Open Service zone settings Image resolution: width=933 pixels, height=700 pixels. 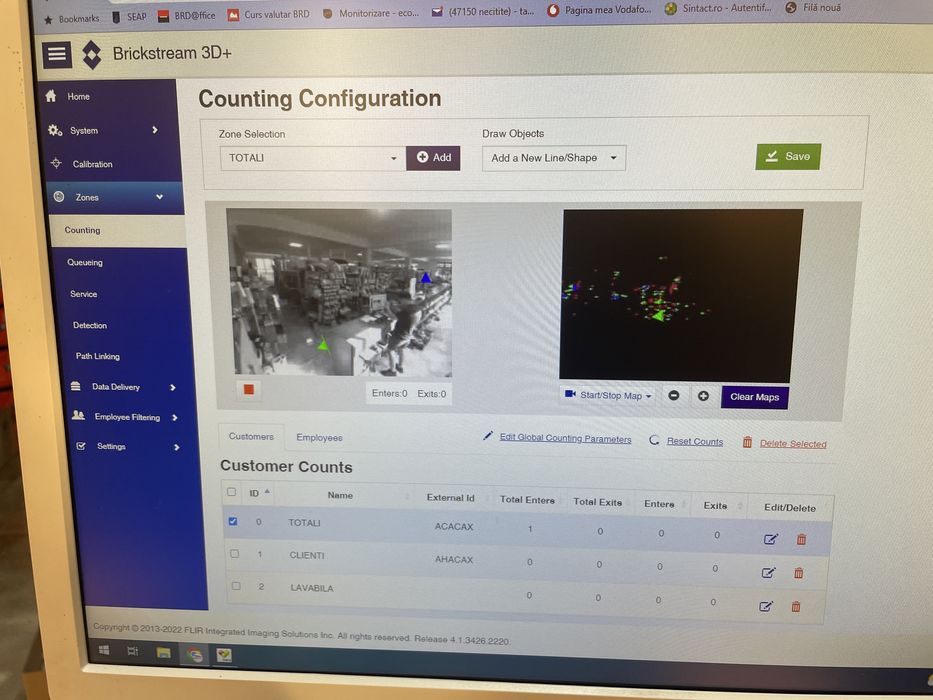coord(83,294)
